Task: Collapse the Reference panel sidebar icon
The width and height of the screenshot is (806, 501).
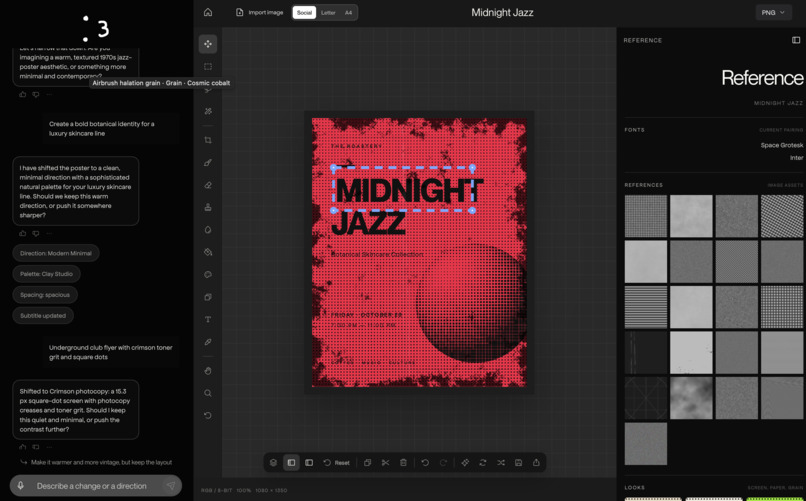Action: click(x=796, y=40)
